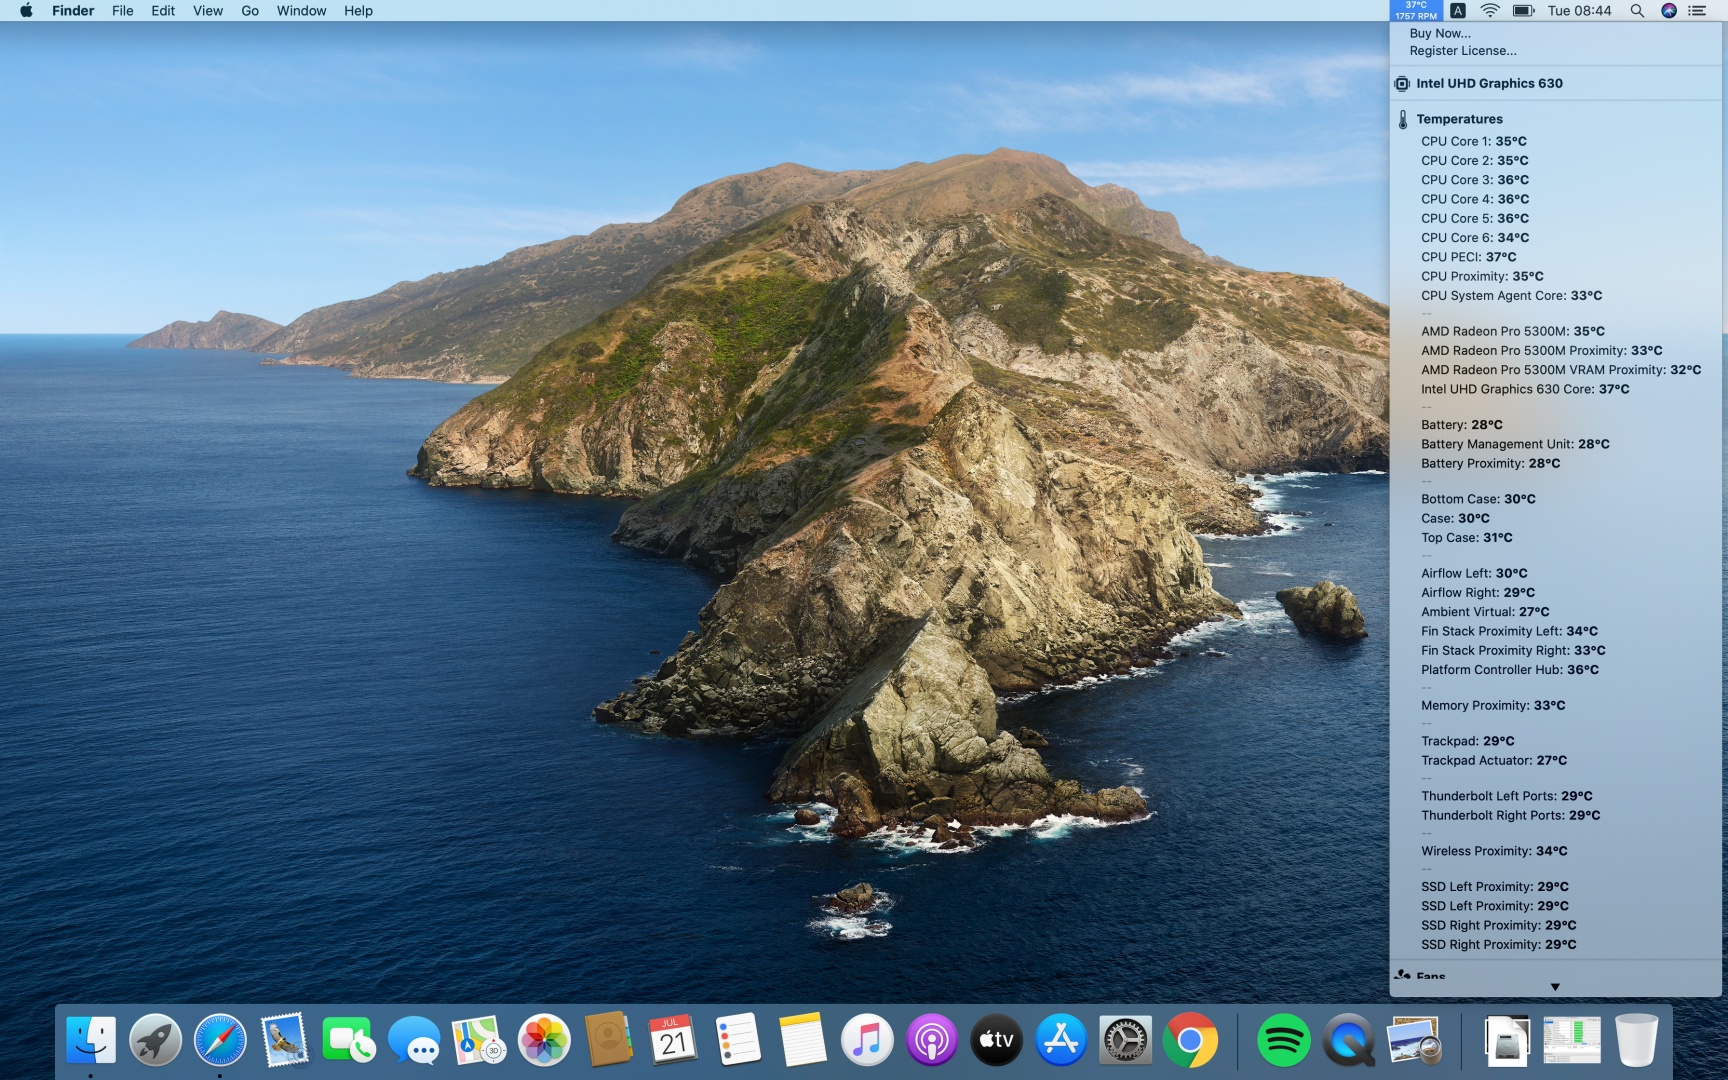Click Buy Now... in the menu
Image resolution: width=1728 pixels, height=1080 pixels.
click(1440, 33)
